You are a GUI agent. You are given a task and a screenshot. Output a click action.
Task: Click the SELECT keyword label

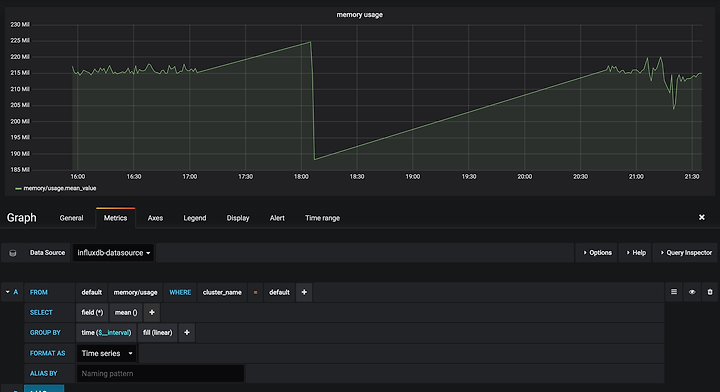click(x=41, y=312)
